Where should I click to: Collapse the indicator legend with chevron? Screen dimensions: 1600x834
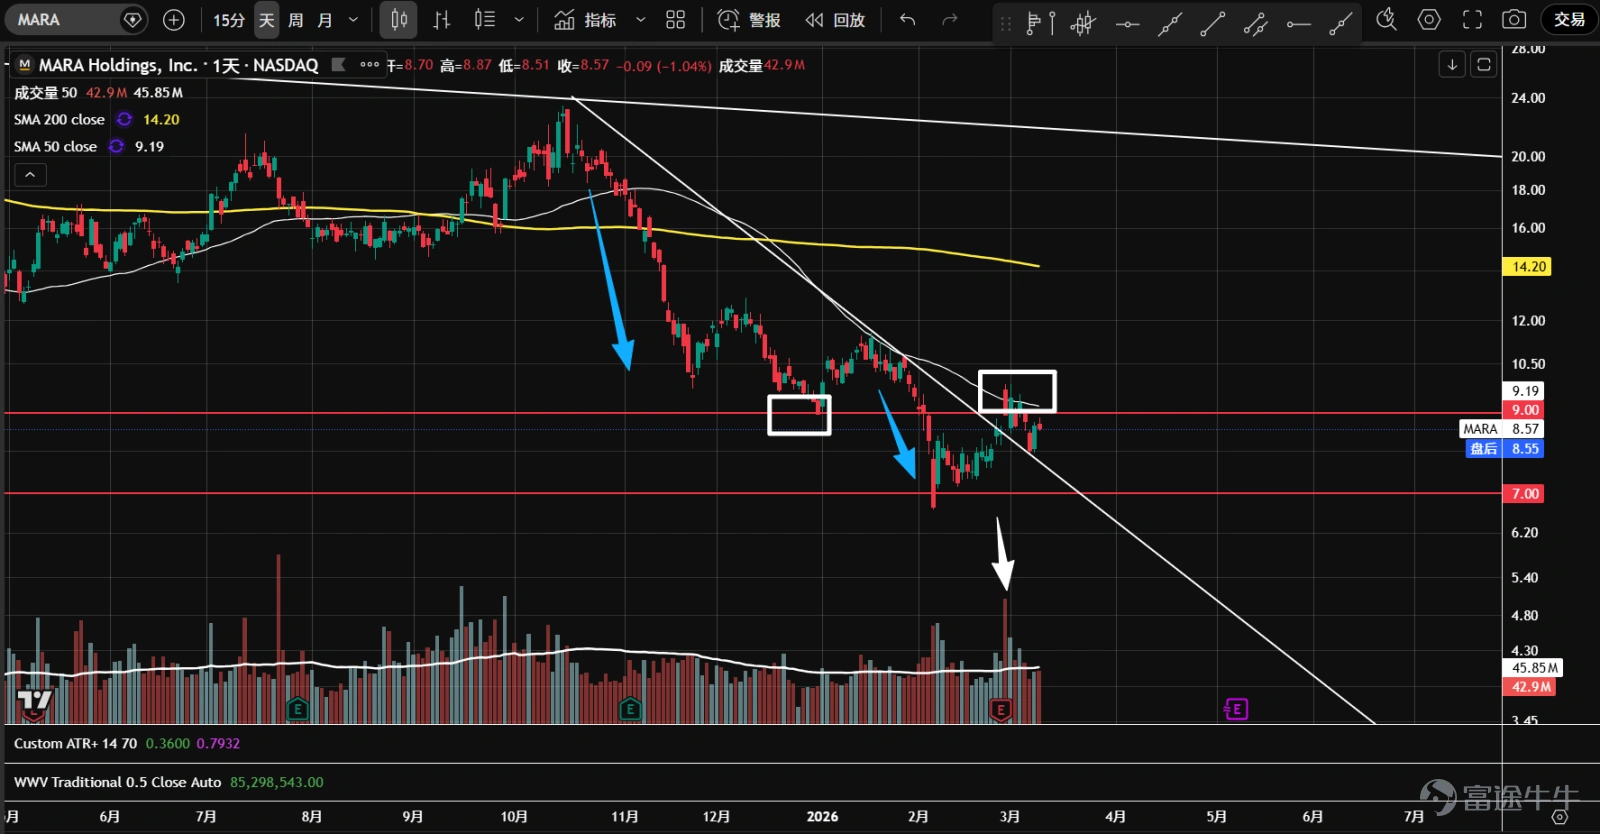[30, 175]
